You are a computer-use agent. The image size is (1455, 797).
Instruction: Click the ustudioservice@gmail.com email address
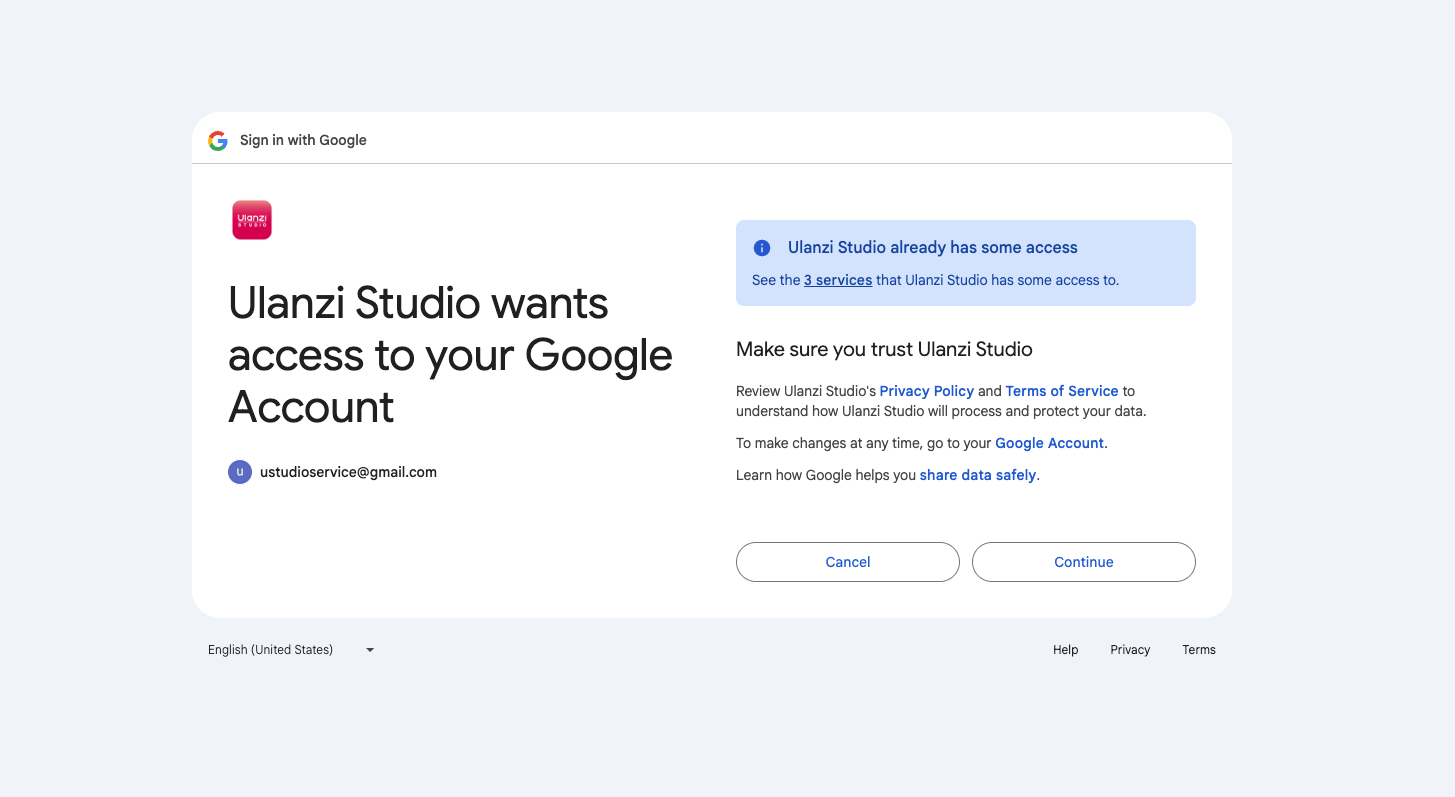coord(348,472)
